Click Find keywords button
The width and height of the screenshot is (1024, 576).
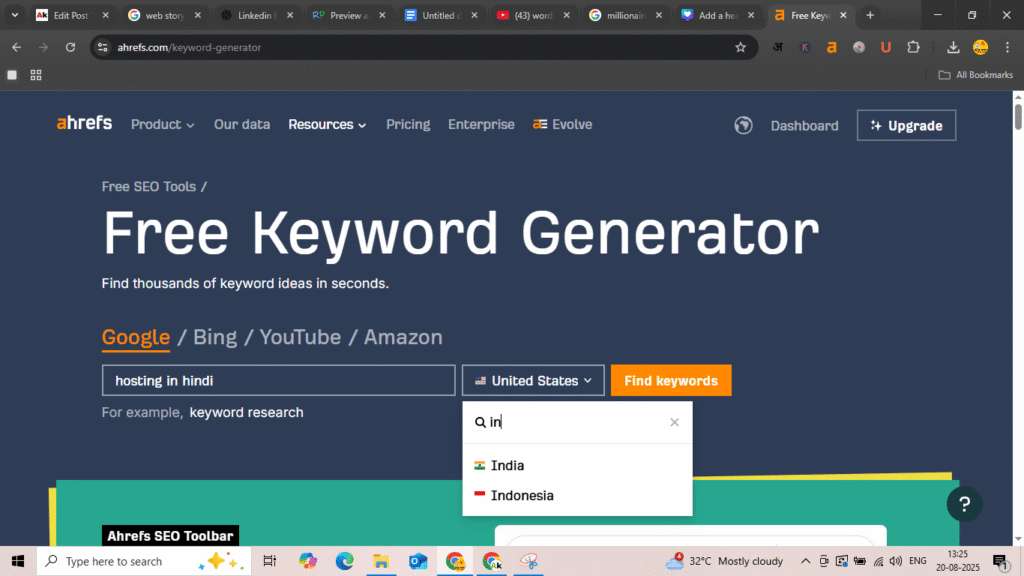(671, 381)
